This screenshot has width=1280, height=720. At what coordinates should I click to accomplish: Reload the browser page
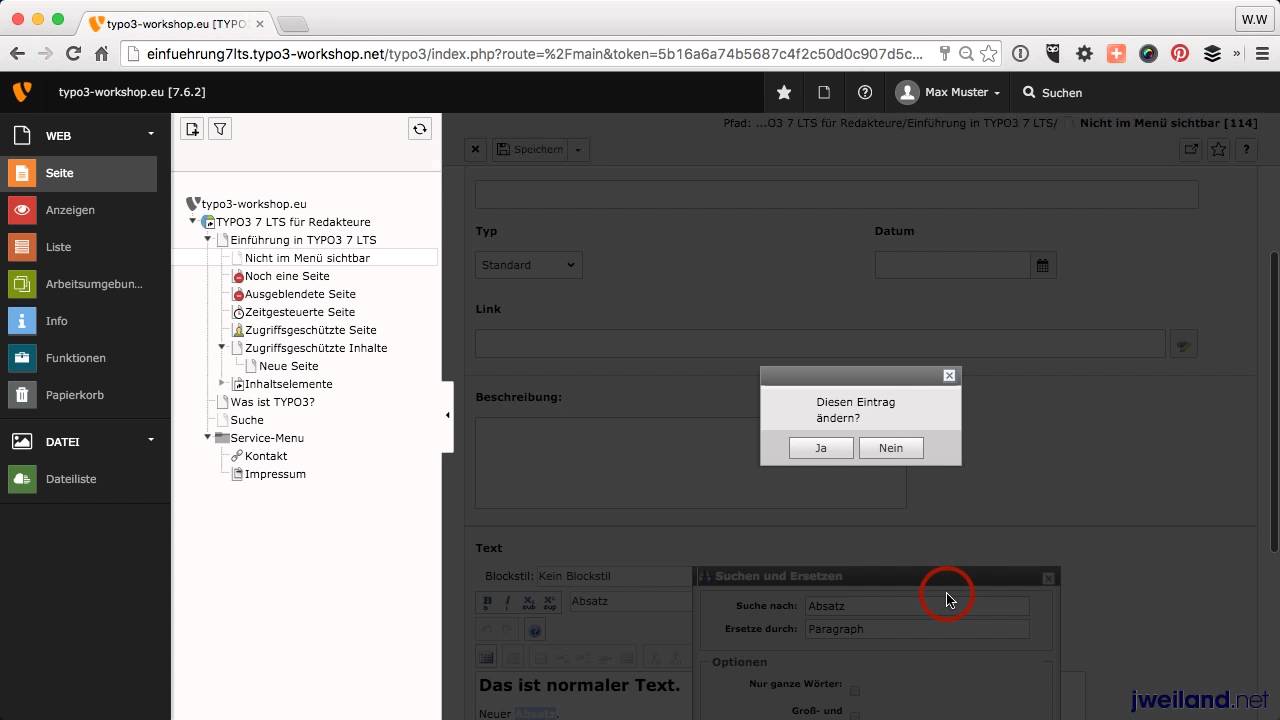[x=73, y=54]
